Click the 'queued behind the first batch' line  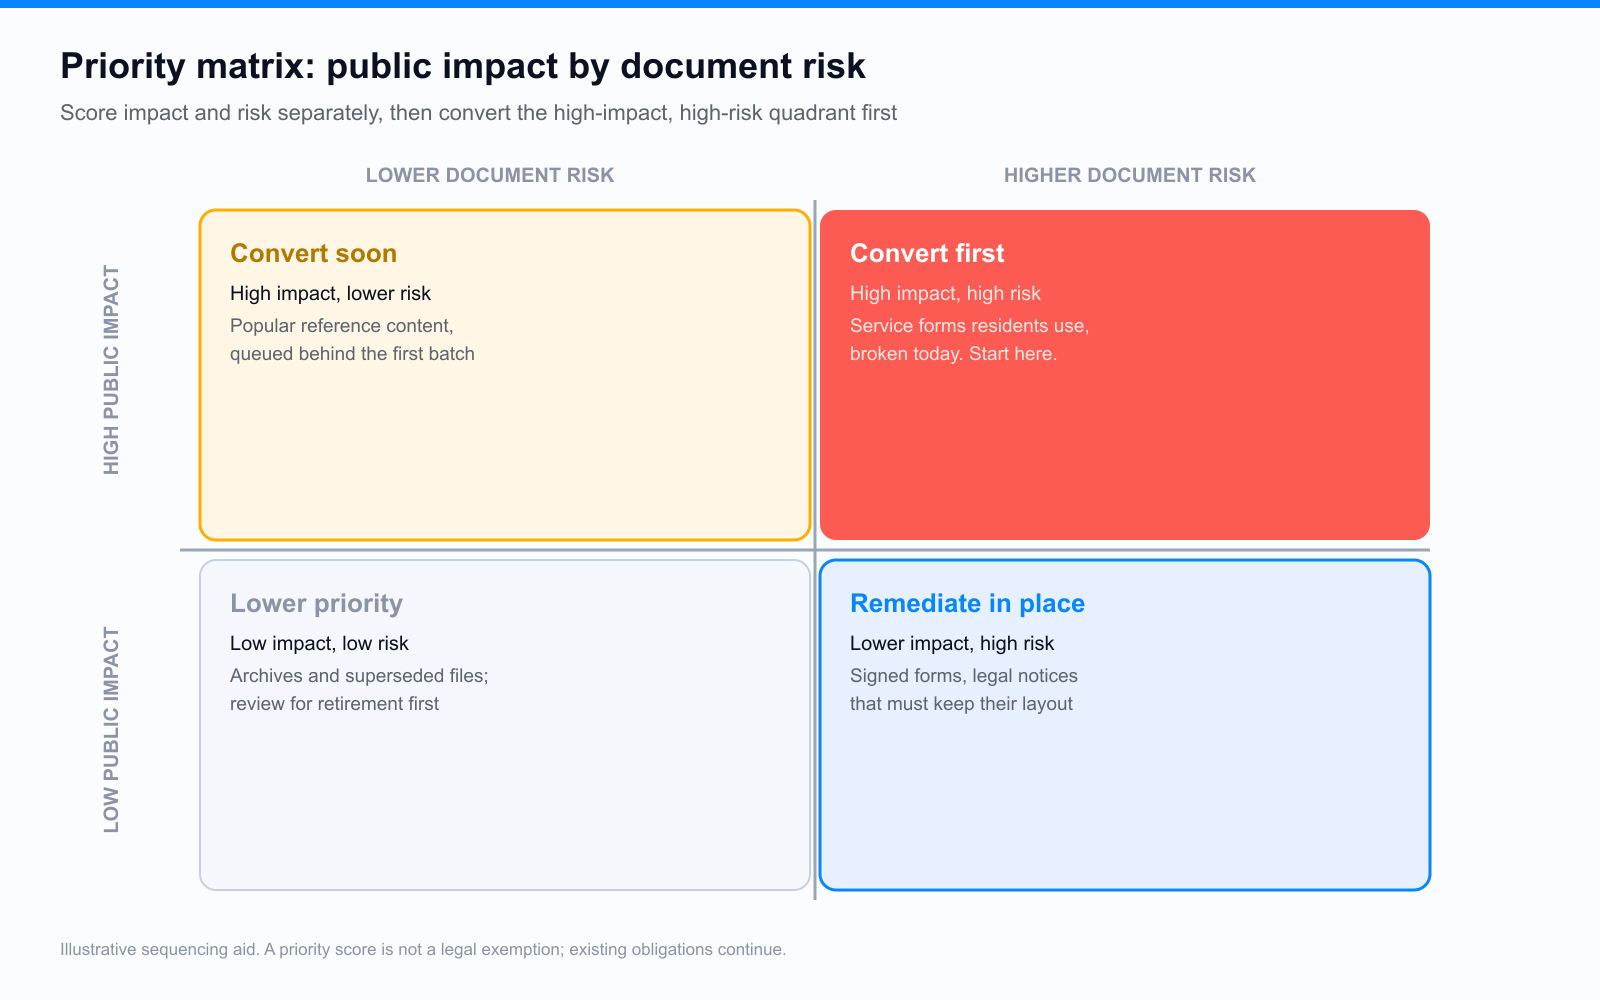[x=352, y=353]
